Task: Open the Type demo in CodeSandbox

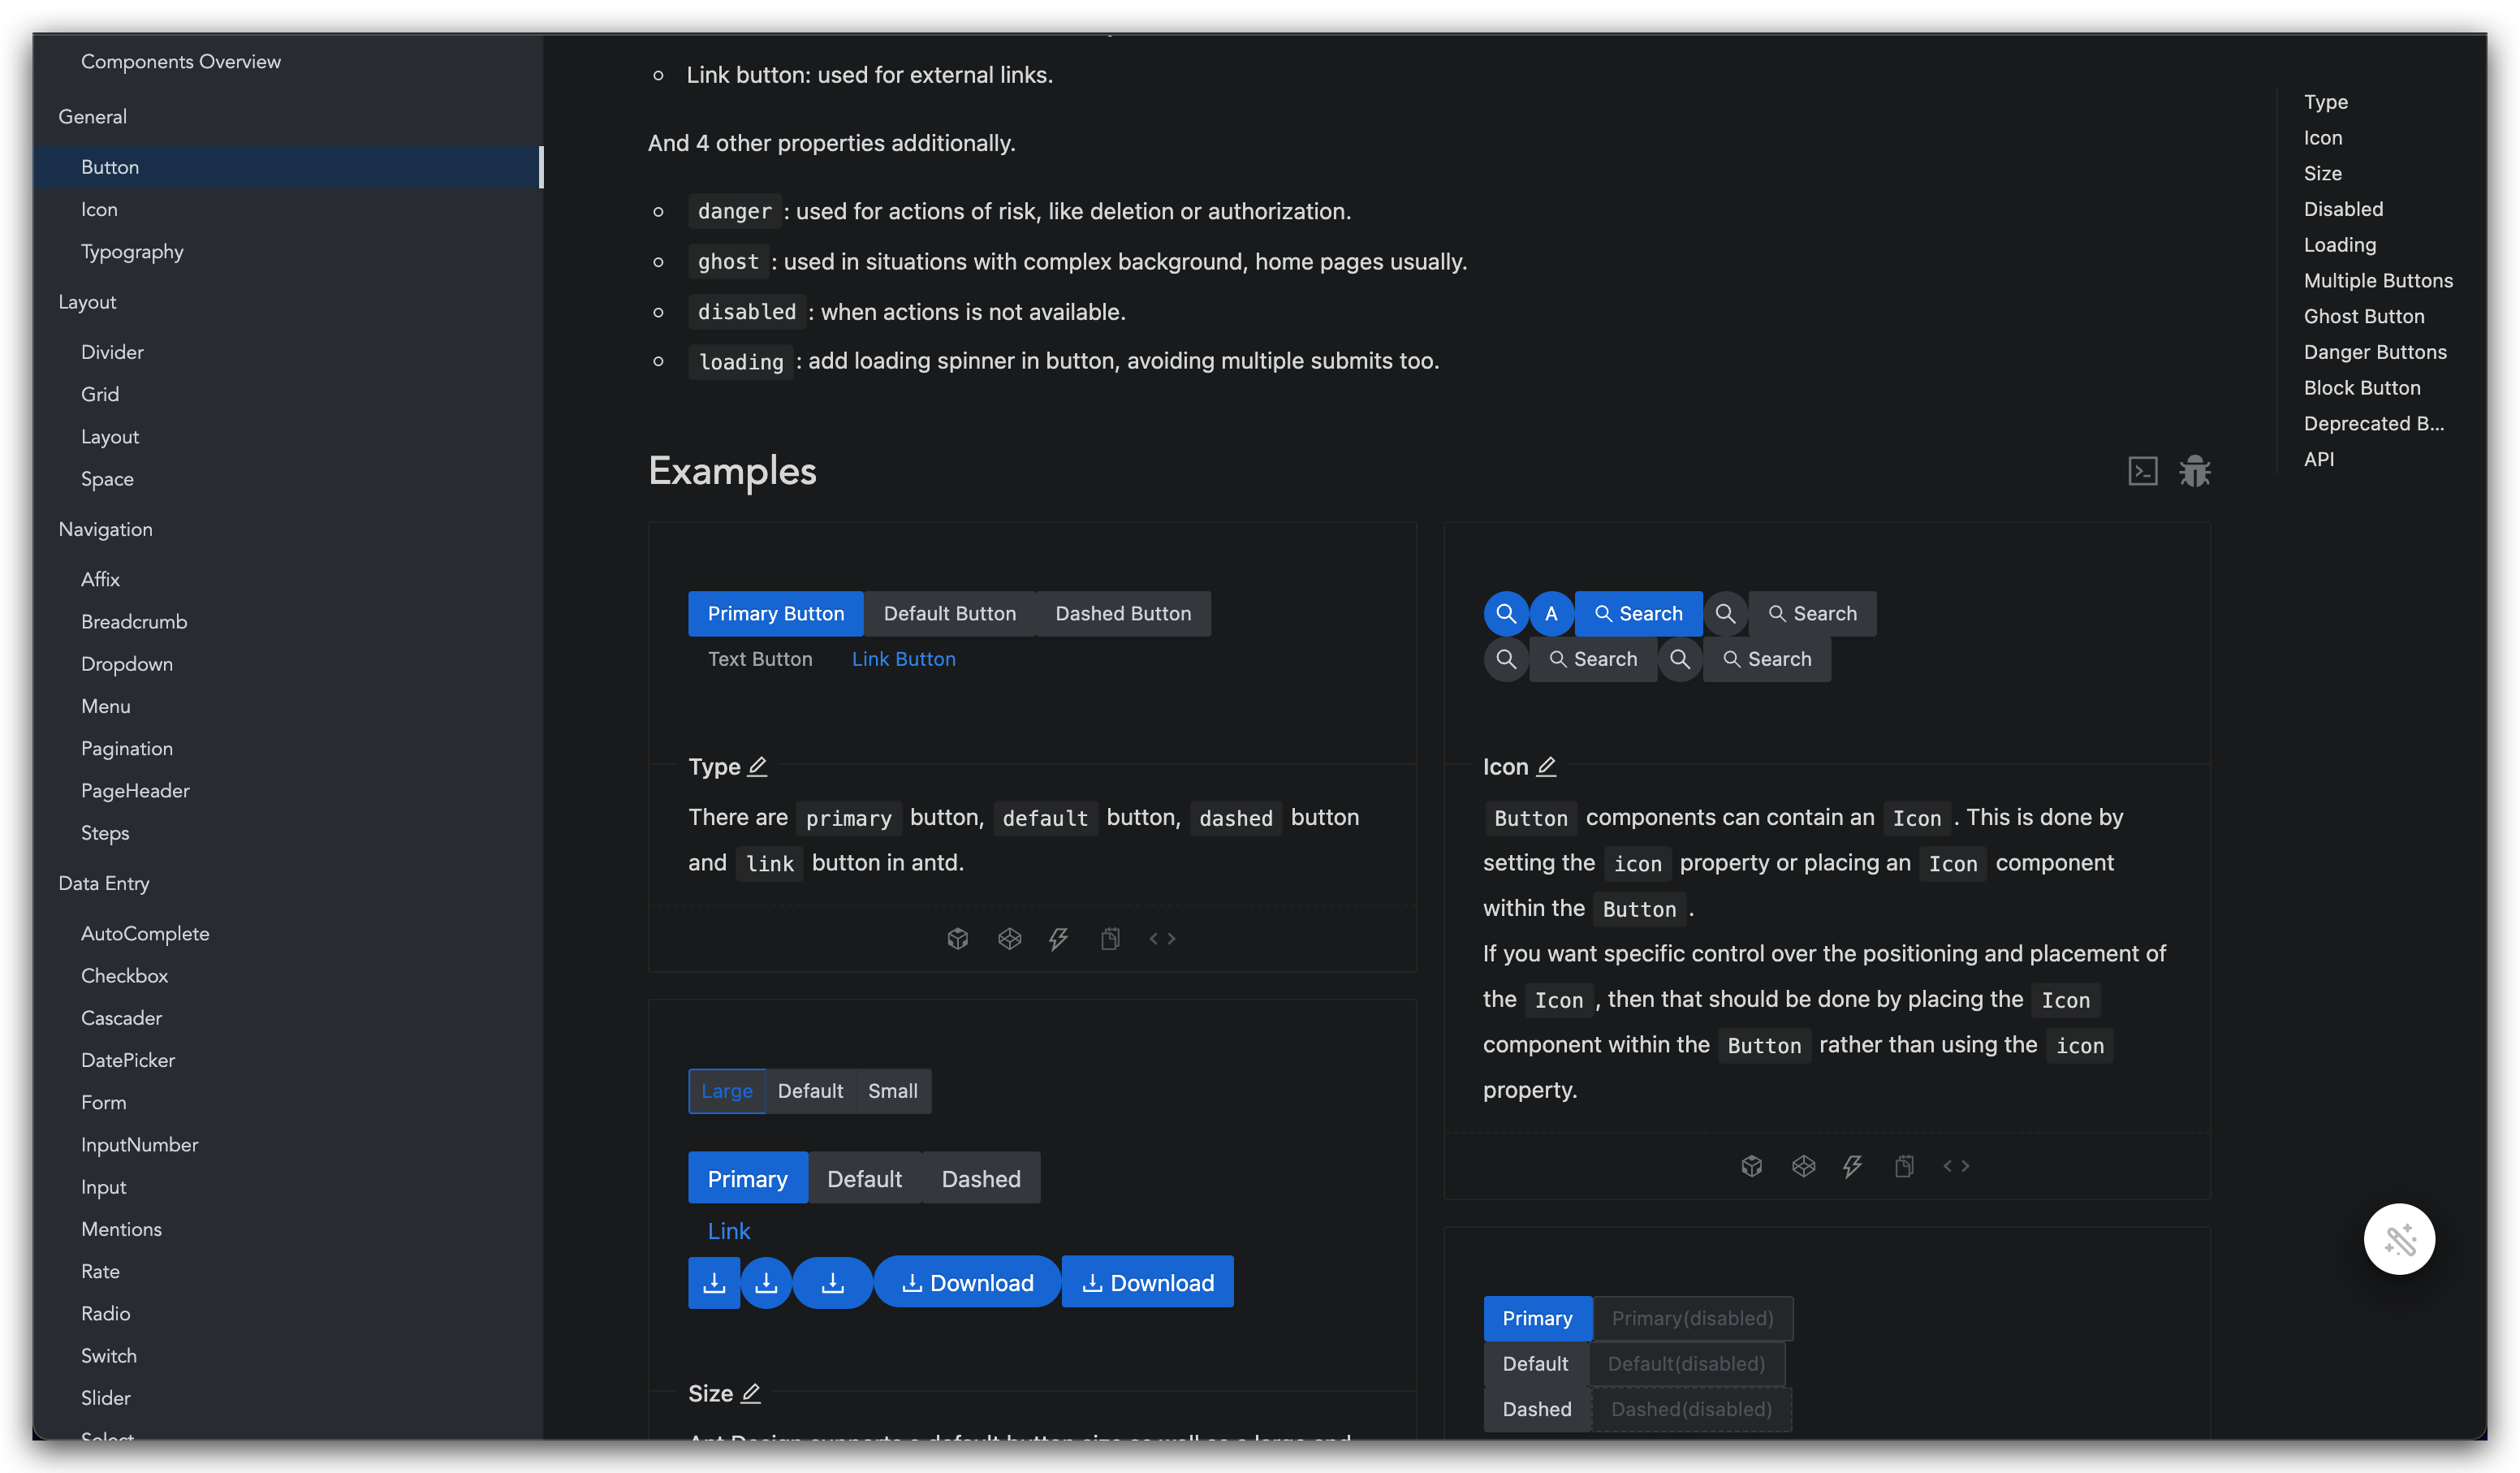Action: 957,938
